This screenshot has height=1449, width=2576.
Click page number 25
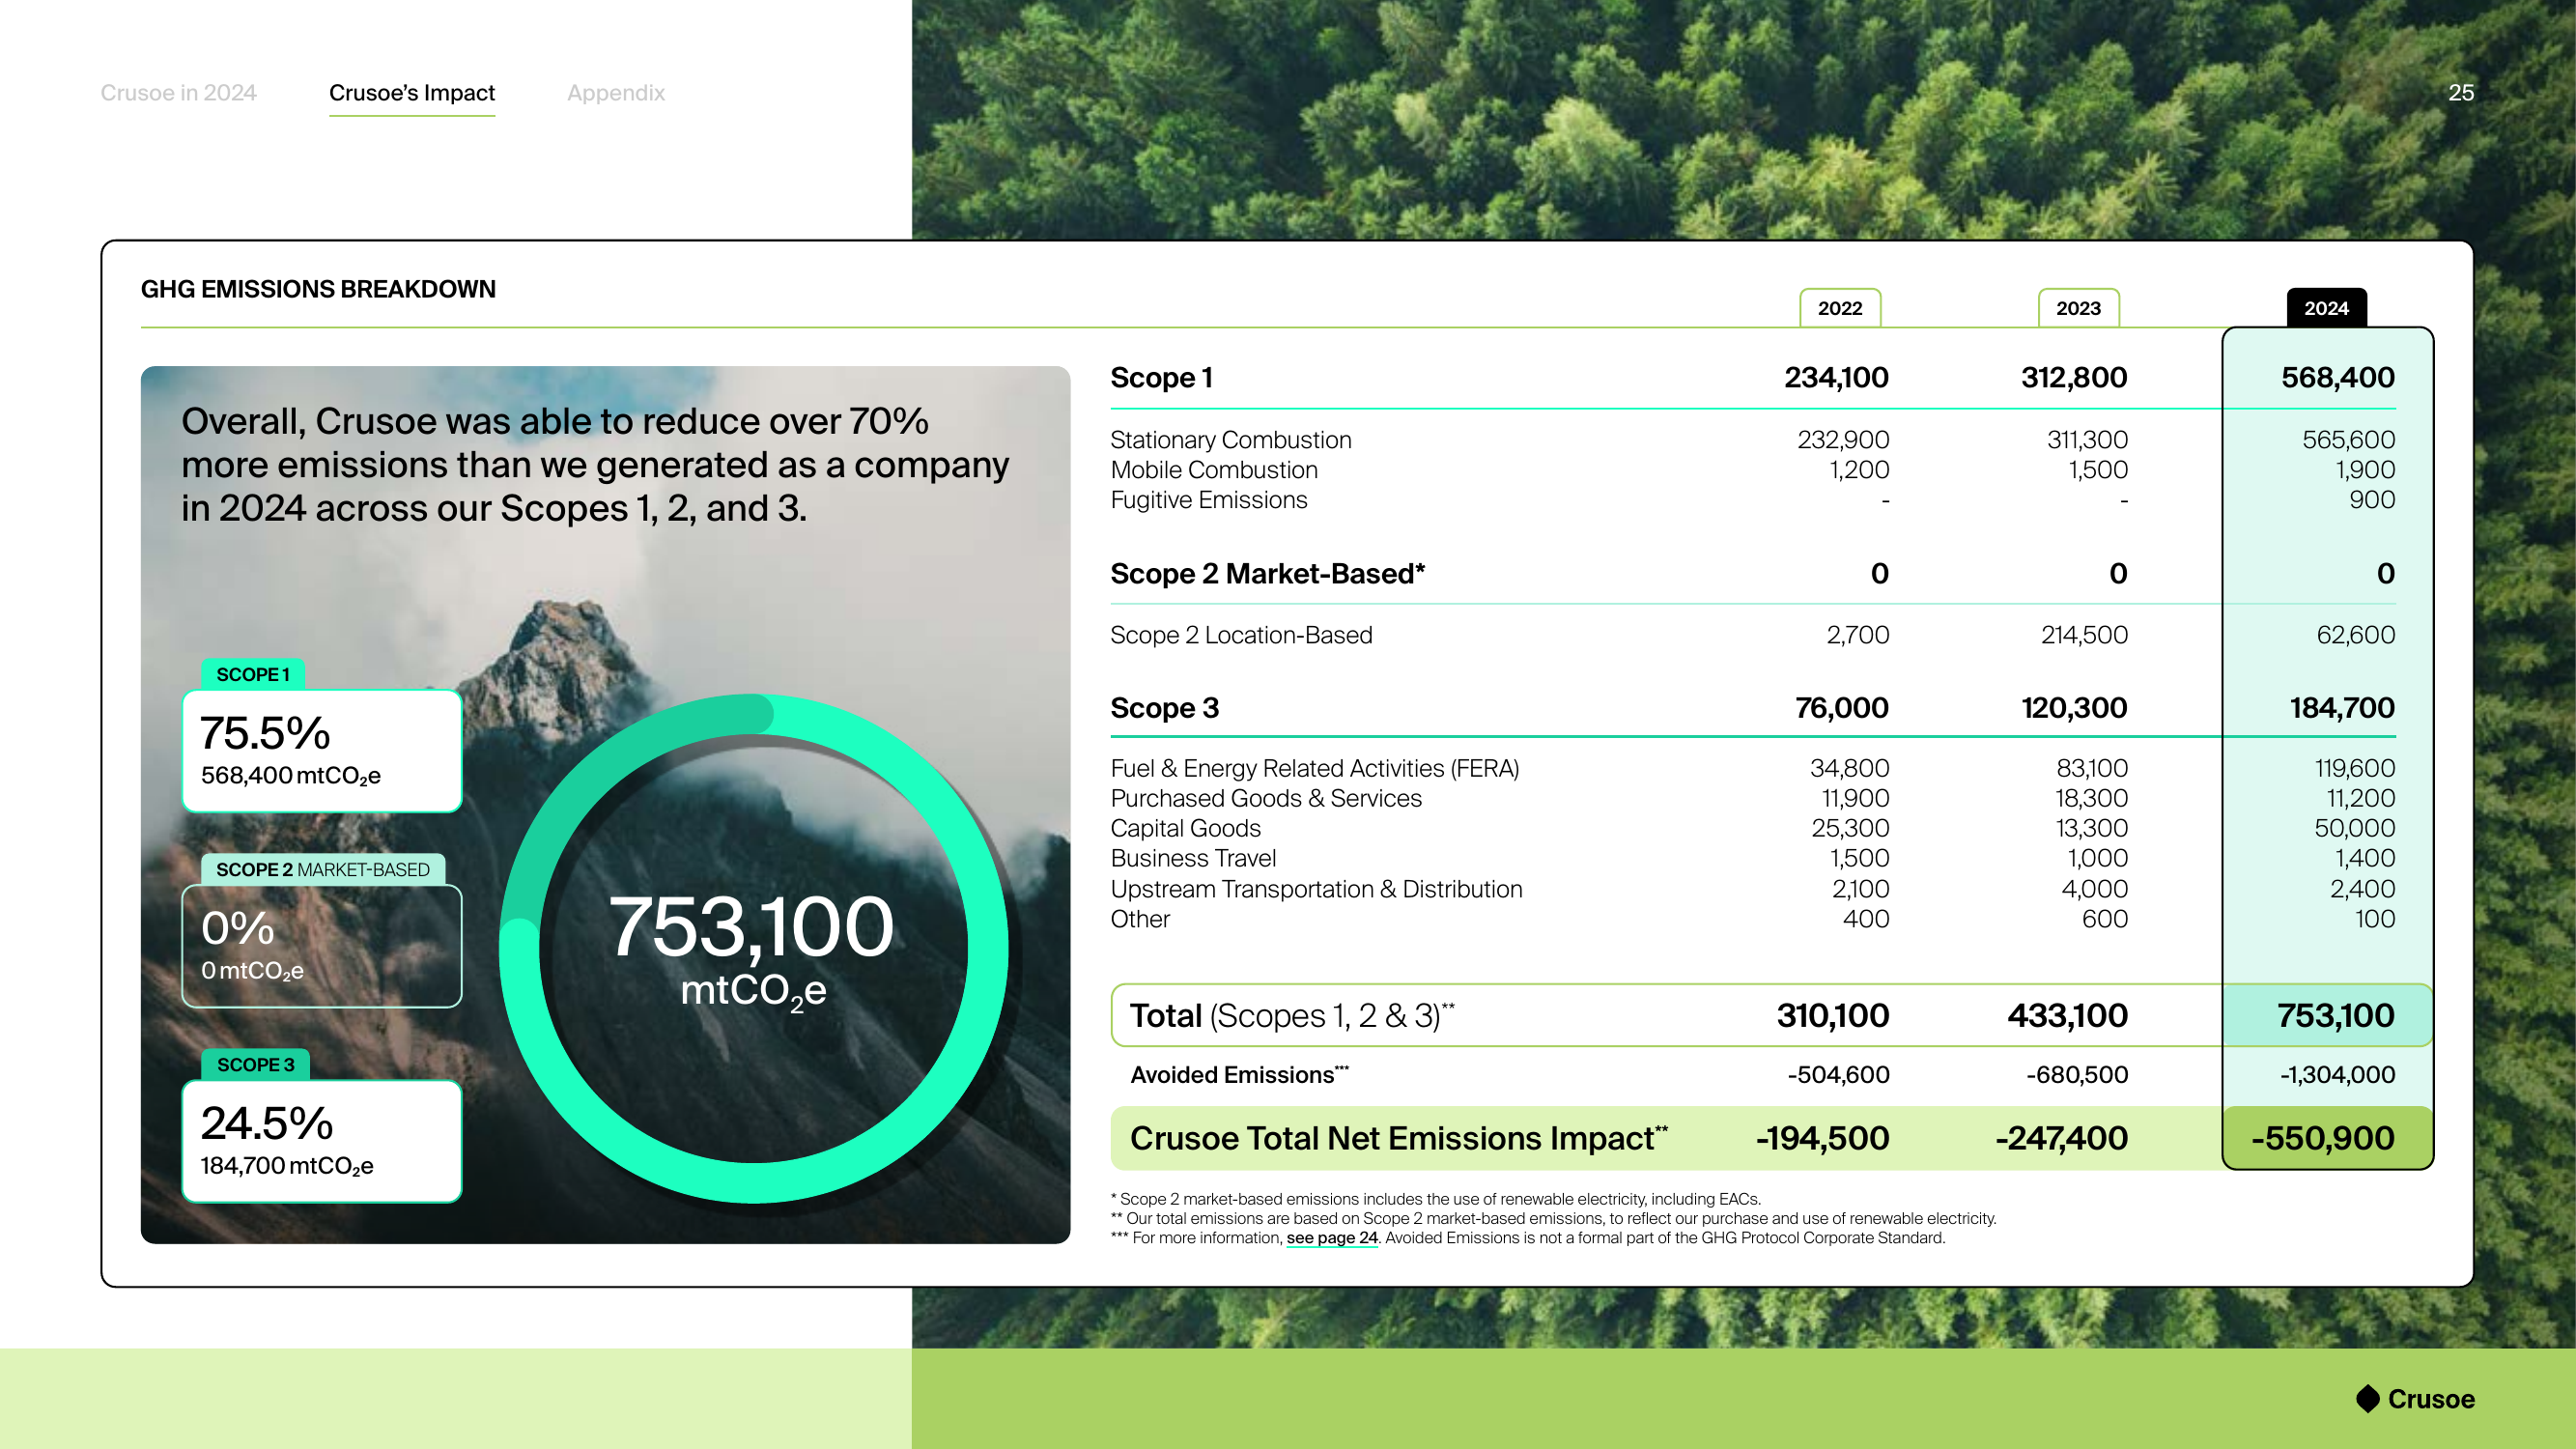[x=2461, y=93]
